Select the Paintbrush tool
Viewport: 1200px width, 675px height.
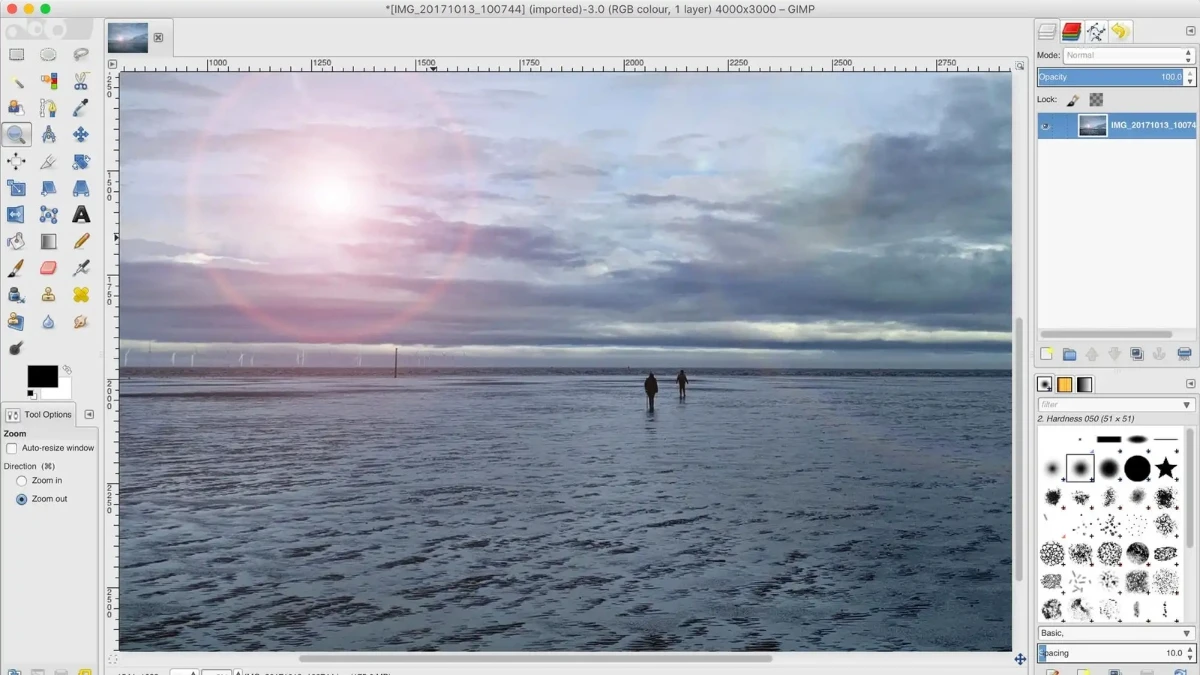[16, 268]
